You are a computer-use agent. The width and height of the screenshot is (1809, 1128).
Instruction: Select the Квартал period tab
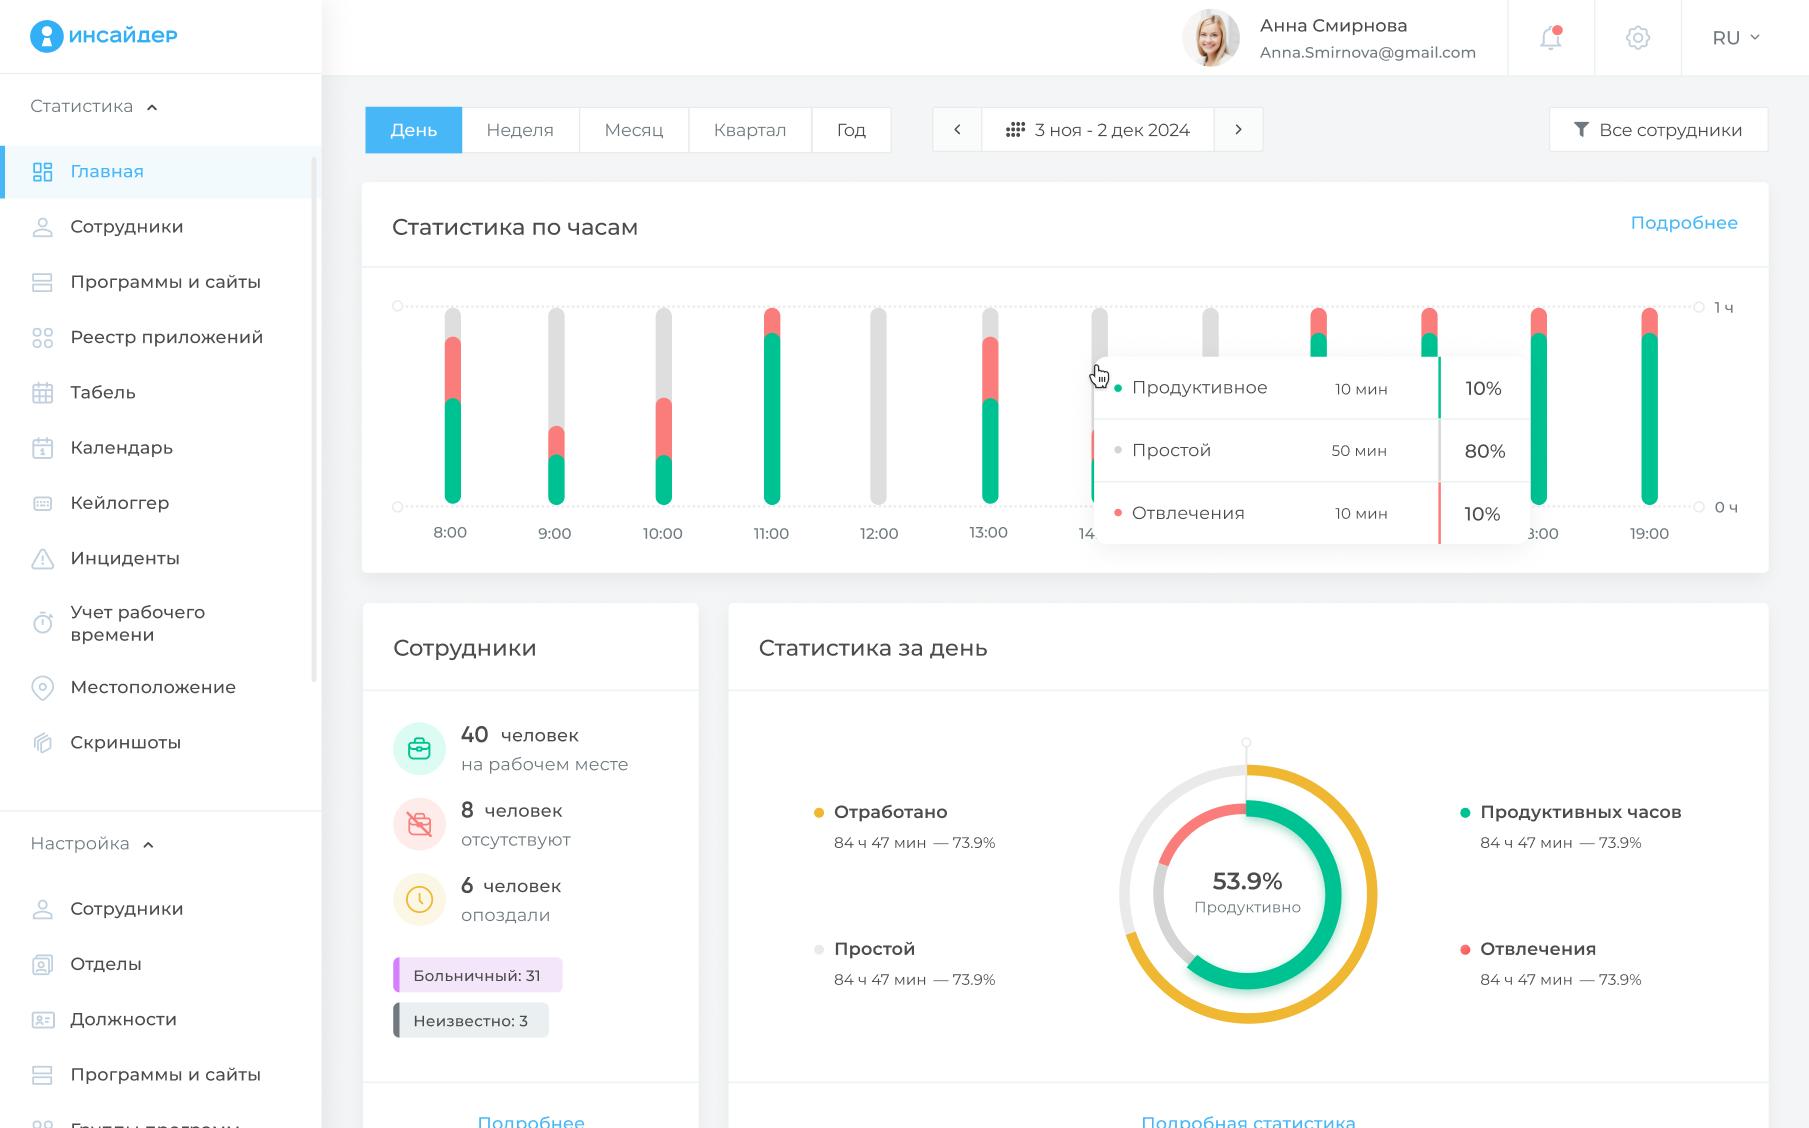[x=749, y=130]
